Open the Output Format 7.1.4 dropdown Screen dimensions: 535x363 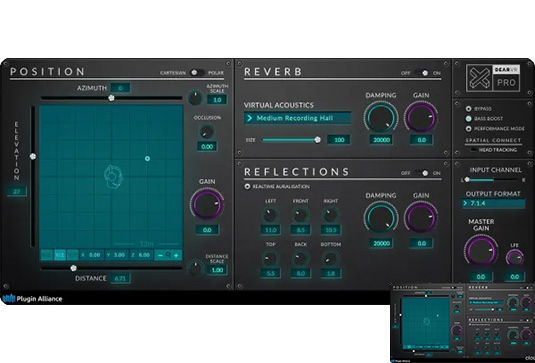coord(493,203)
